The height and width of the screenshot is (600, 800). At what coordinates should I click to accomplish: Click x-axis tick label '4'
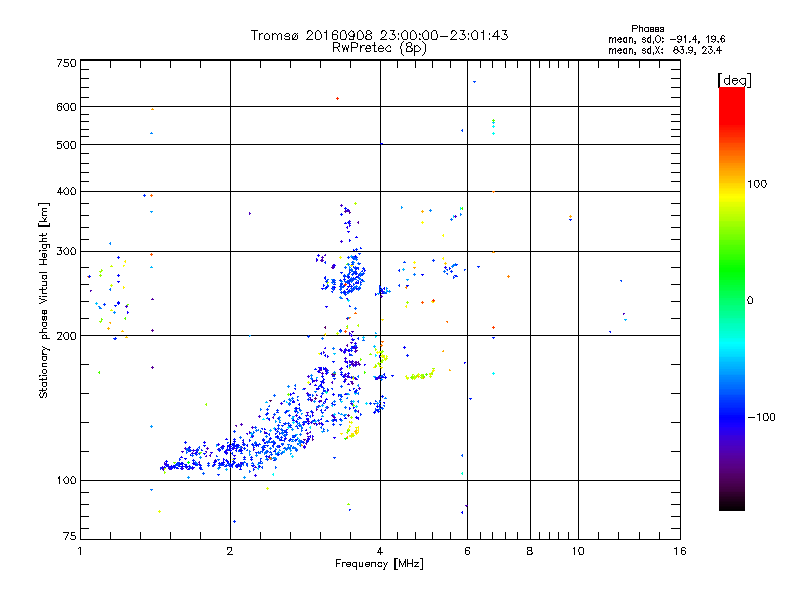[x=380, y=551]
